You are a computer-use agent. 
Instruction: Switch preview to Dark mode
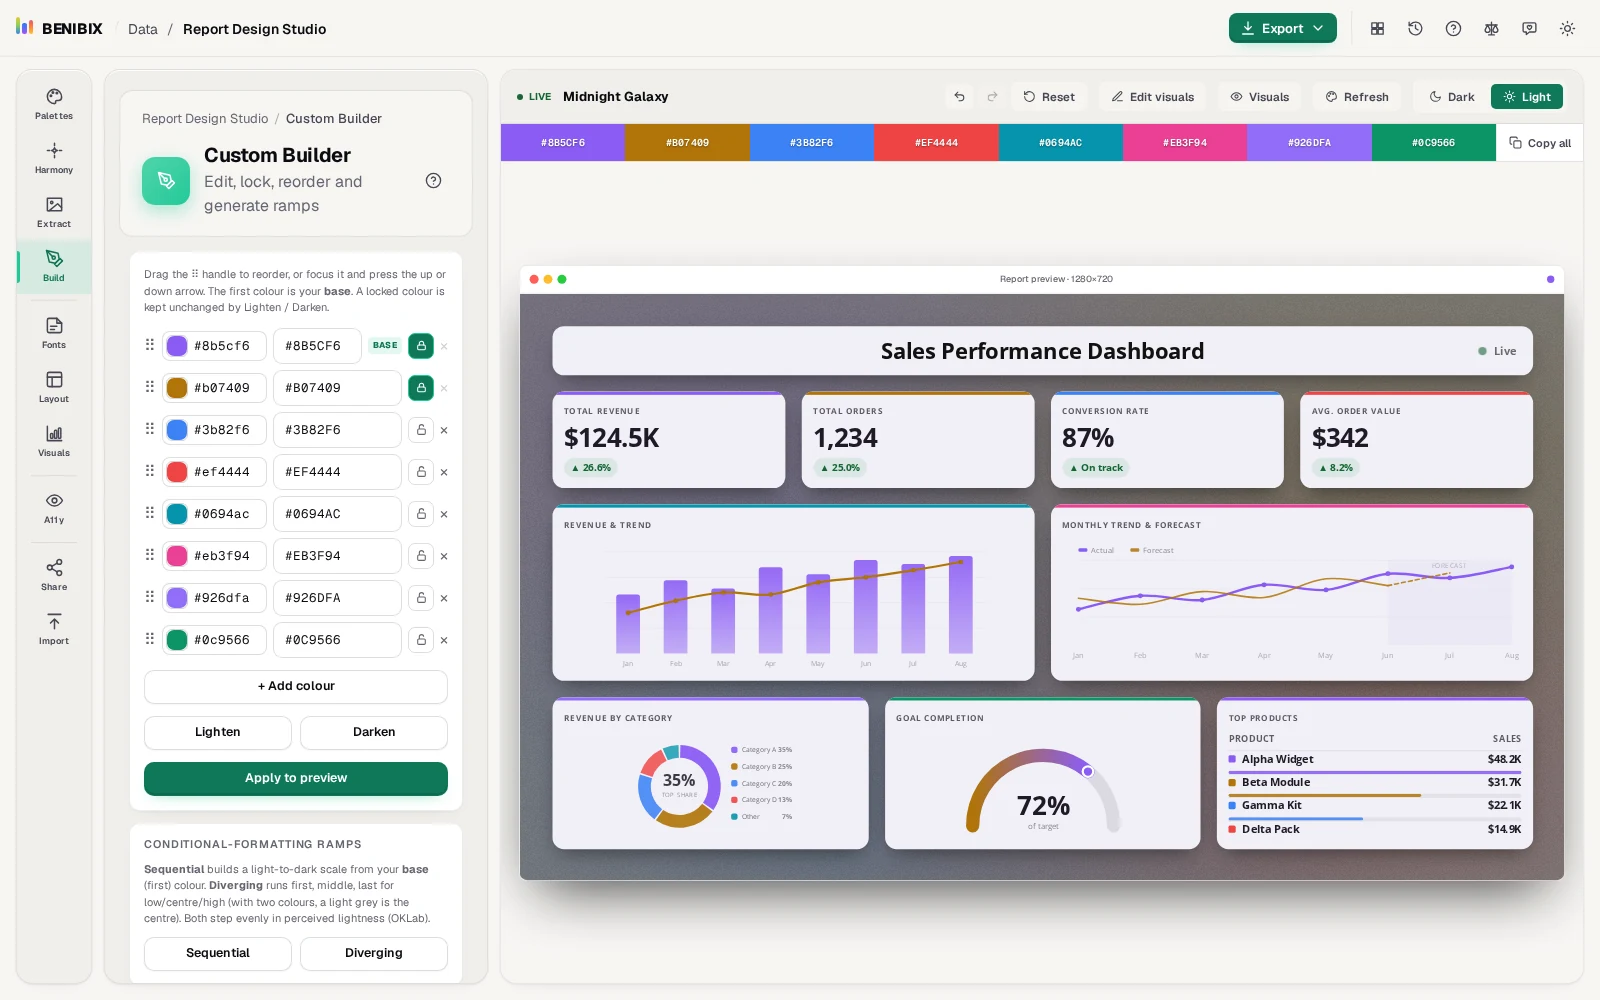[x=1452, y=97]
